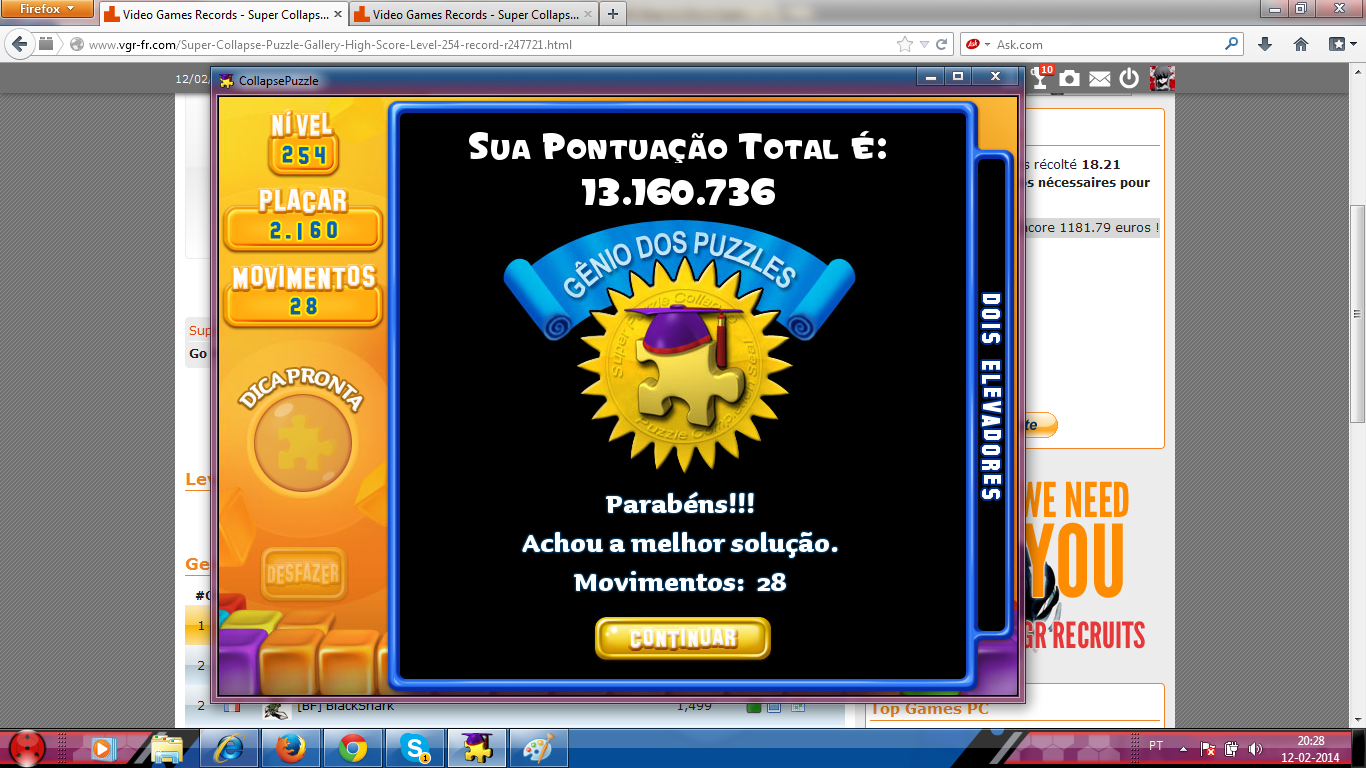This screenshot has width=1366, height=768.
Task: Toggle the volume speaker in system tray
Action: (1254, 748)
